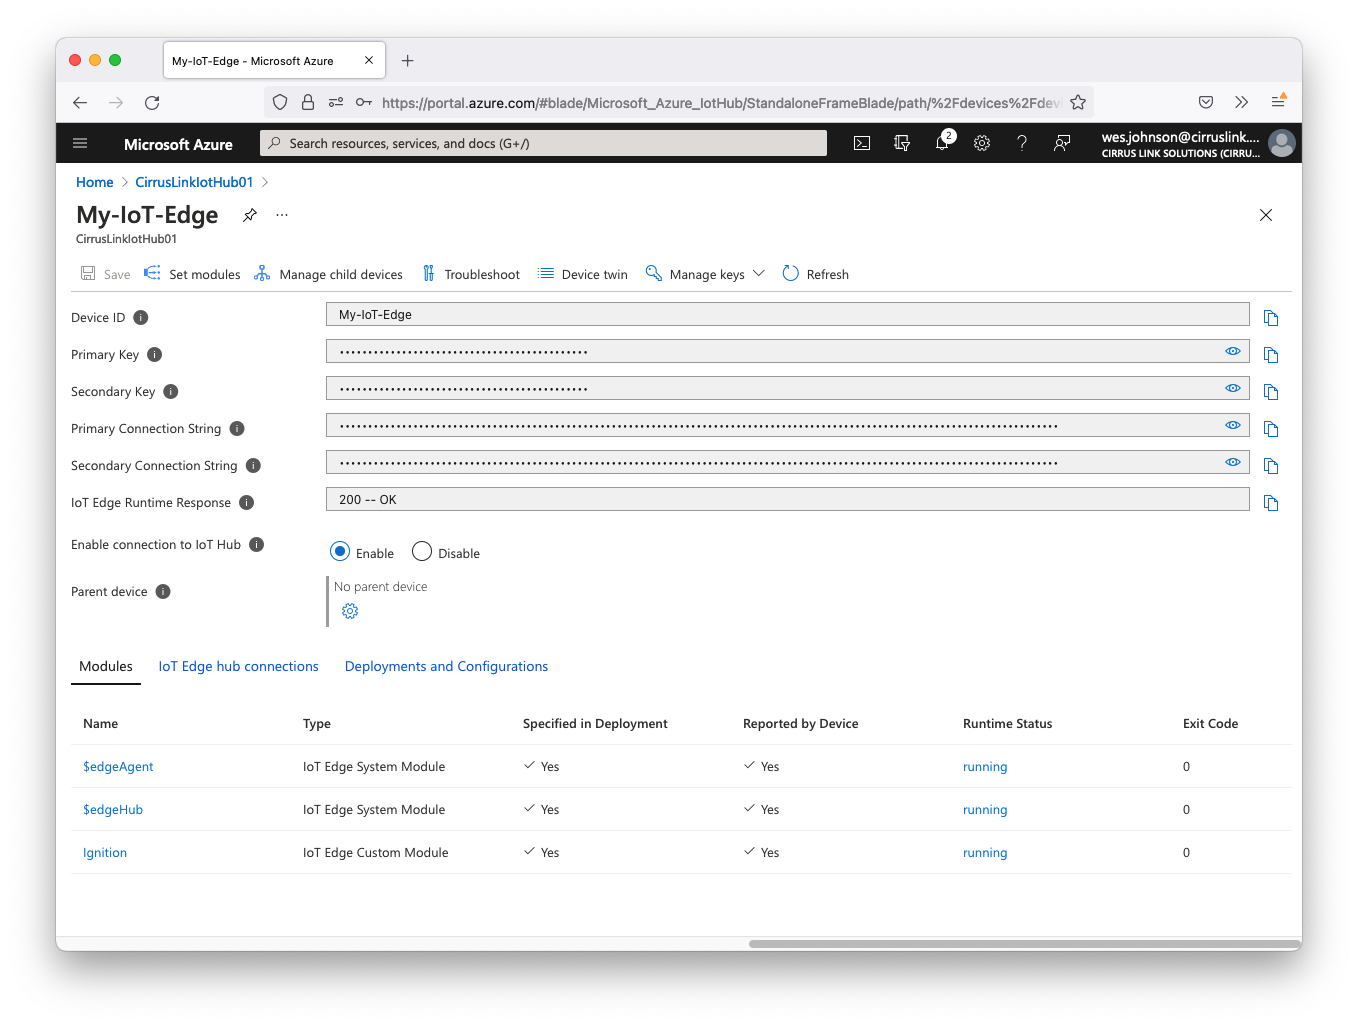Copy the Primary Connection String

click(1271, 429)
